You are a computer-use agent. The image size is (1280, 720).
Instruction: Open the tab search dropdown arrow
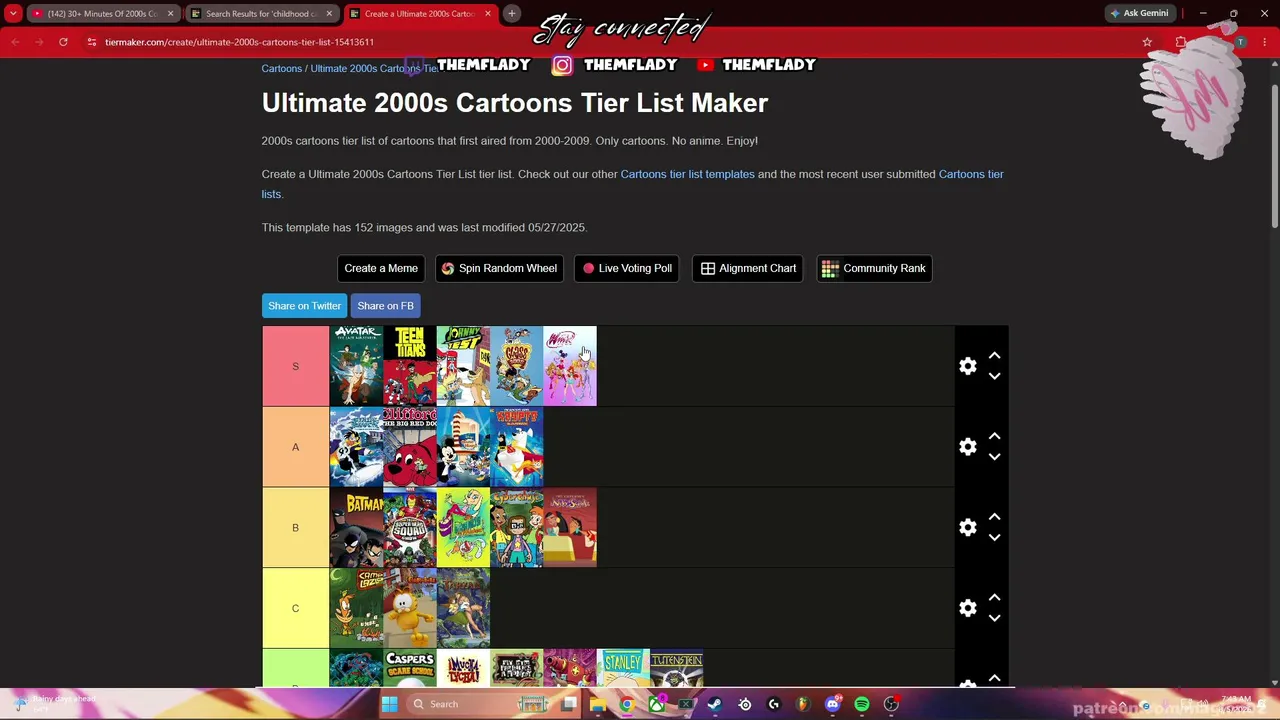[13, 14]
